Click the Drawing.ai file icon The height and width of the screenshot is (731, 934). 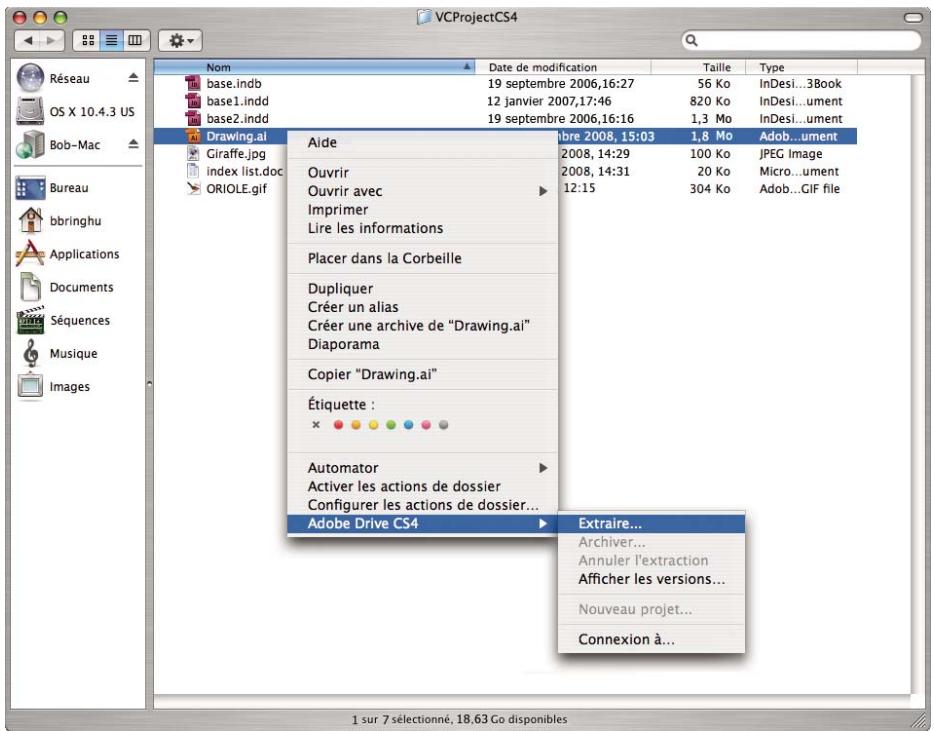click(192, 136)
